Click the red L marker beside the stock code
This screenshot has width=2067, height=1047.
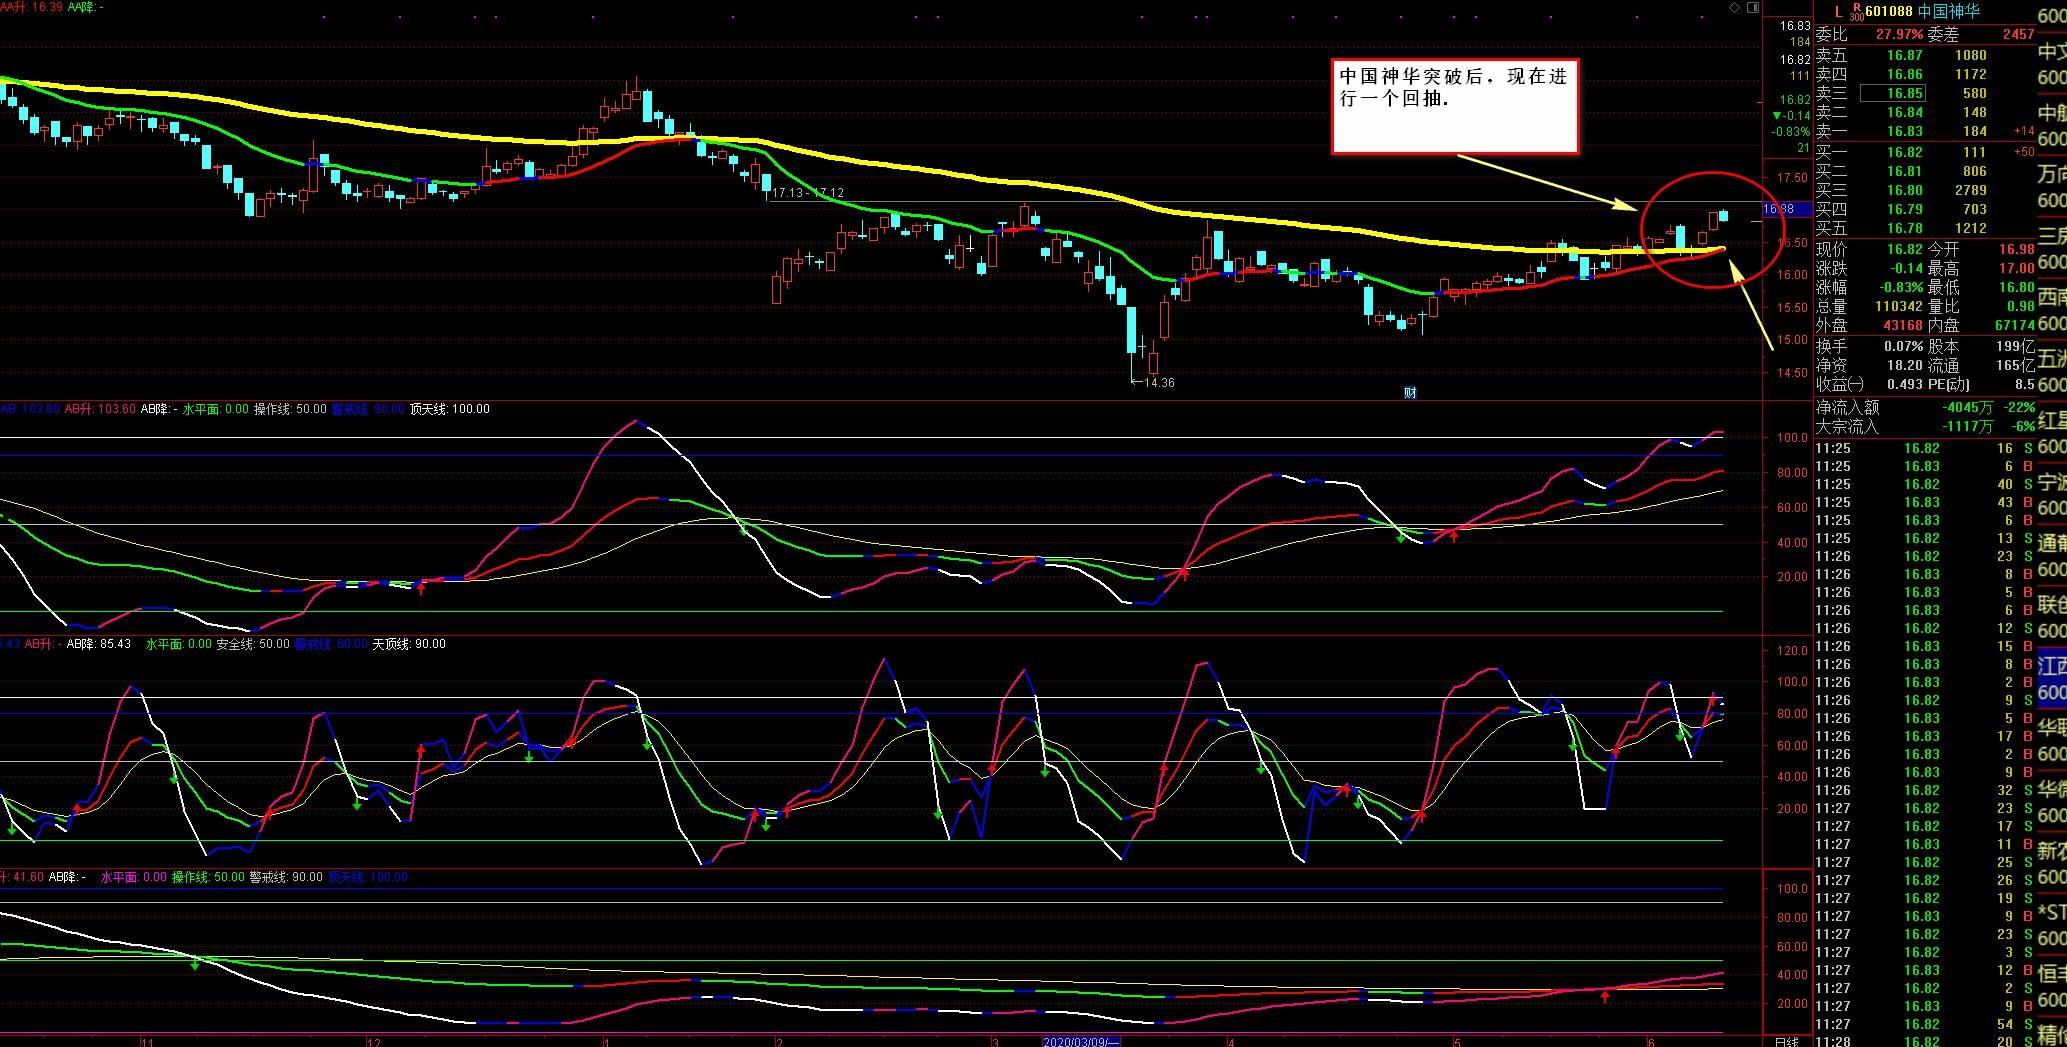pos(1838,11)
